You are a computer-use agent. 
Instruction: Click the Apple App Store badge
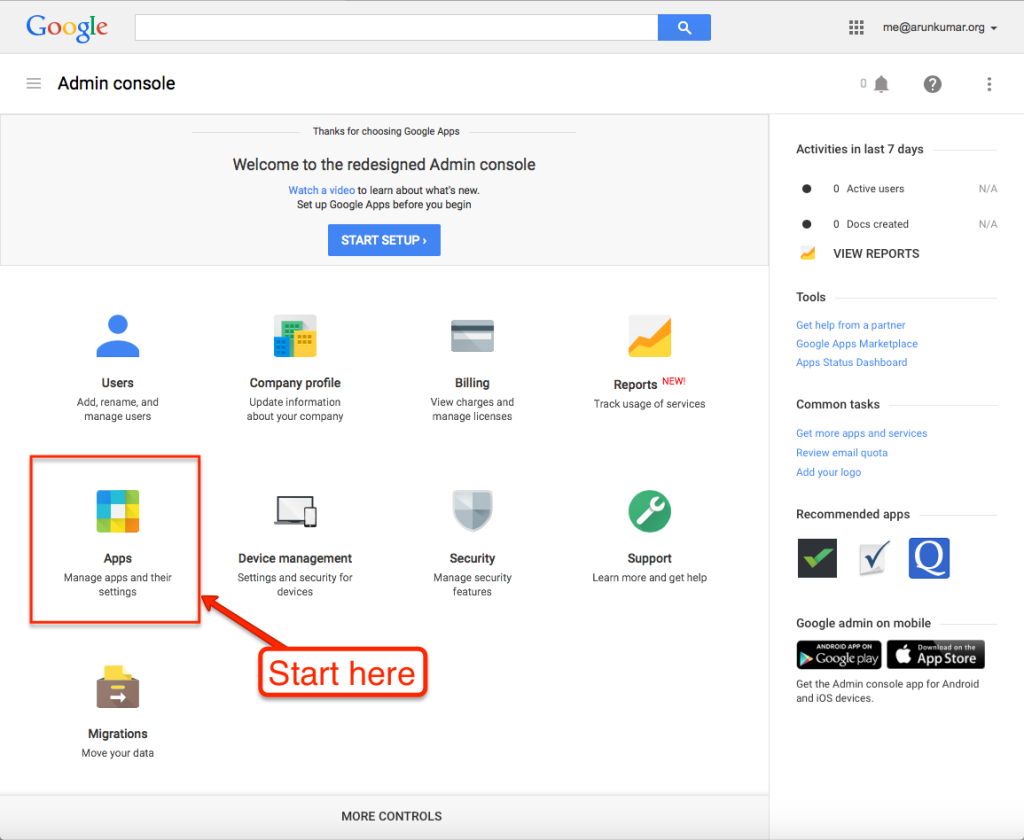pos(936,654)
